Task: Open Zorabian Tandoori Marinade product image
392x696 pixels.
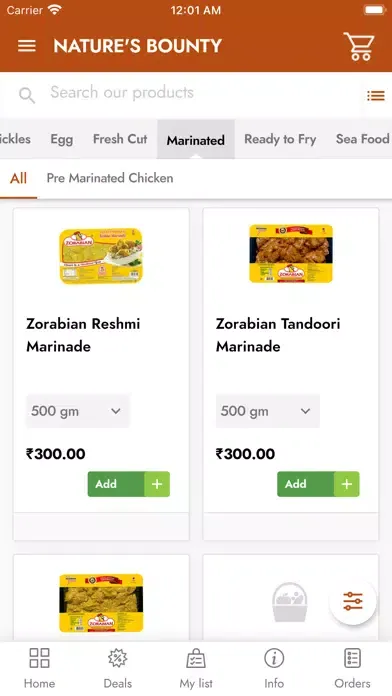Action: pyautogui.click(x=291, y=253)
